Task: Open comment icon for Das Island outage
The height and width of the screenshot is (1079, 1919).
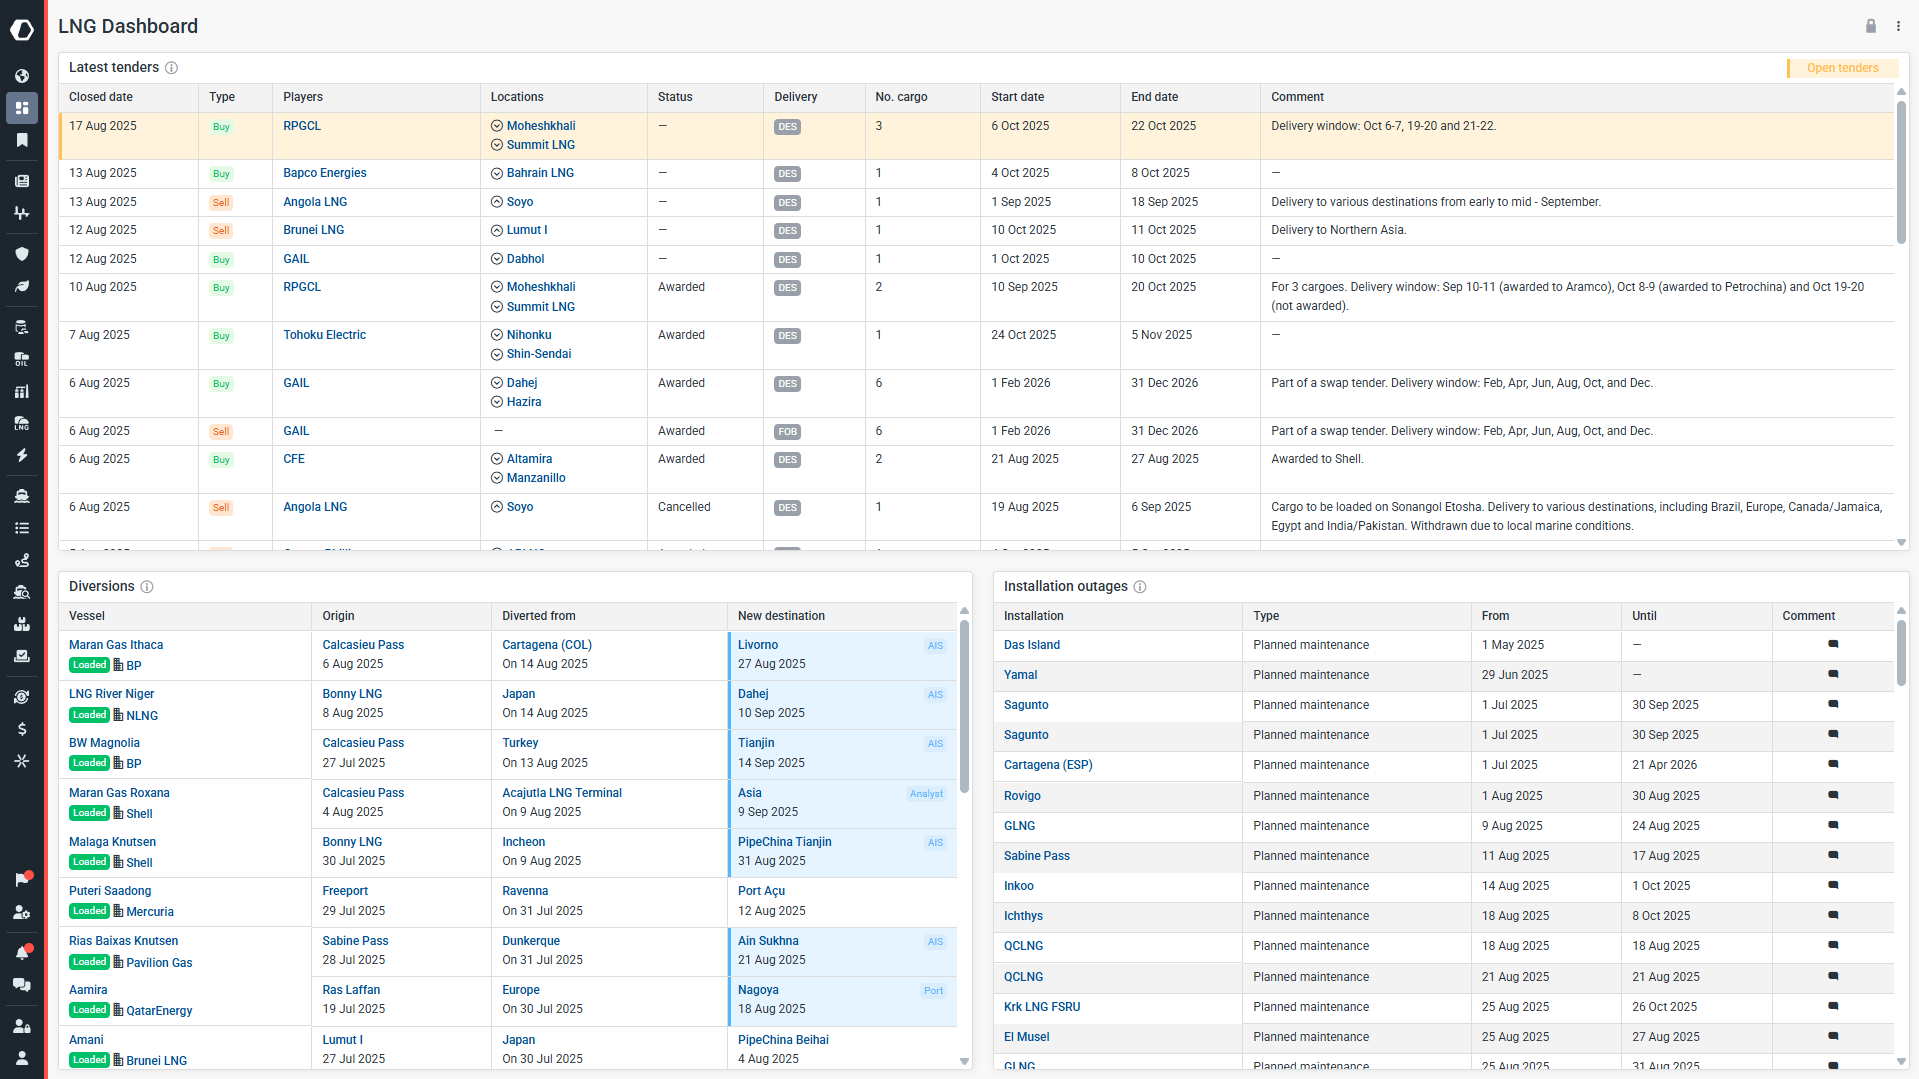Action: [x=1833, y=645]
